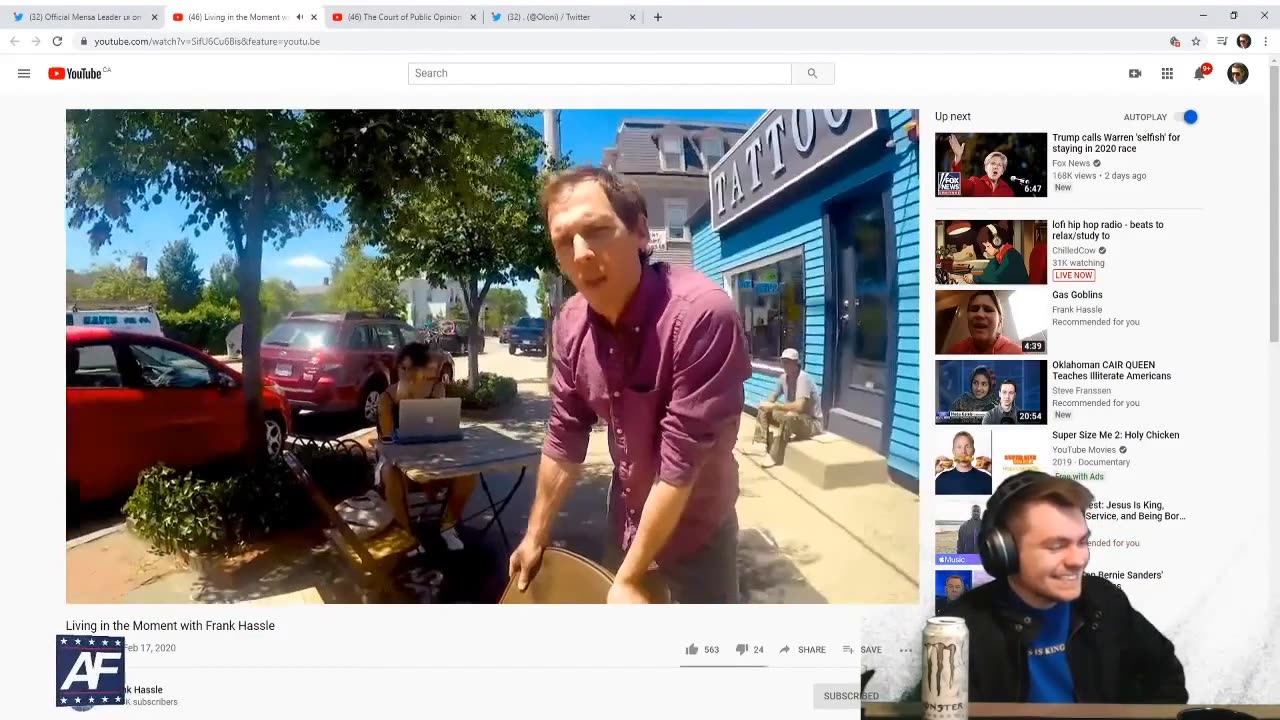This screenshot has height=720, width=1280.
Task: Click the ChilledCow channel name
Action: coord(1073,251)
